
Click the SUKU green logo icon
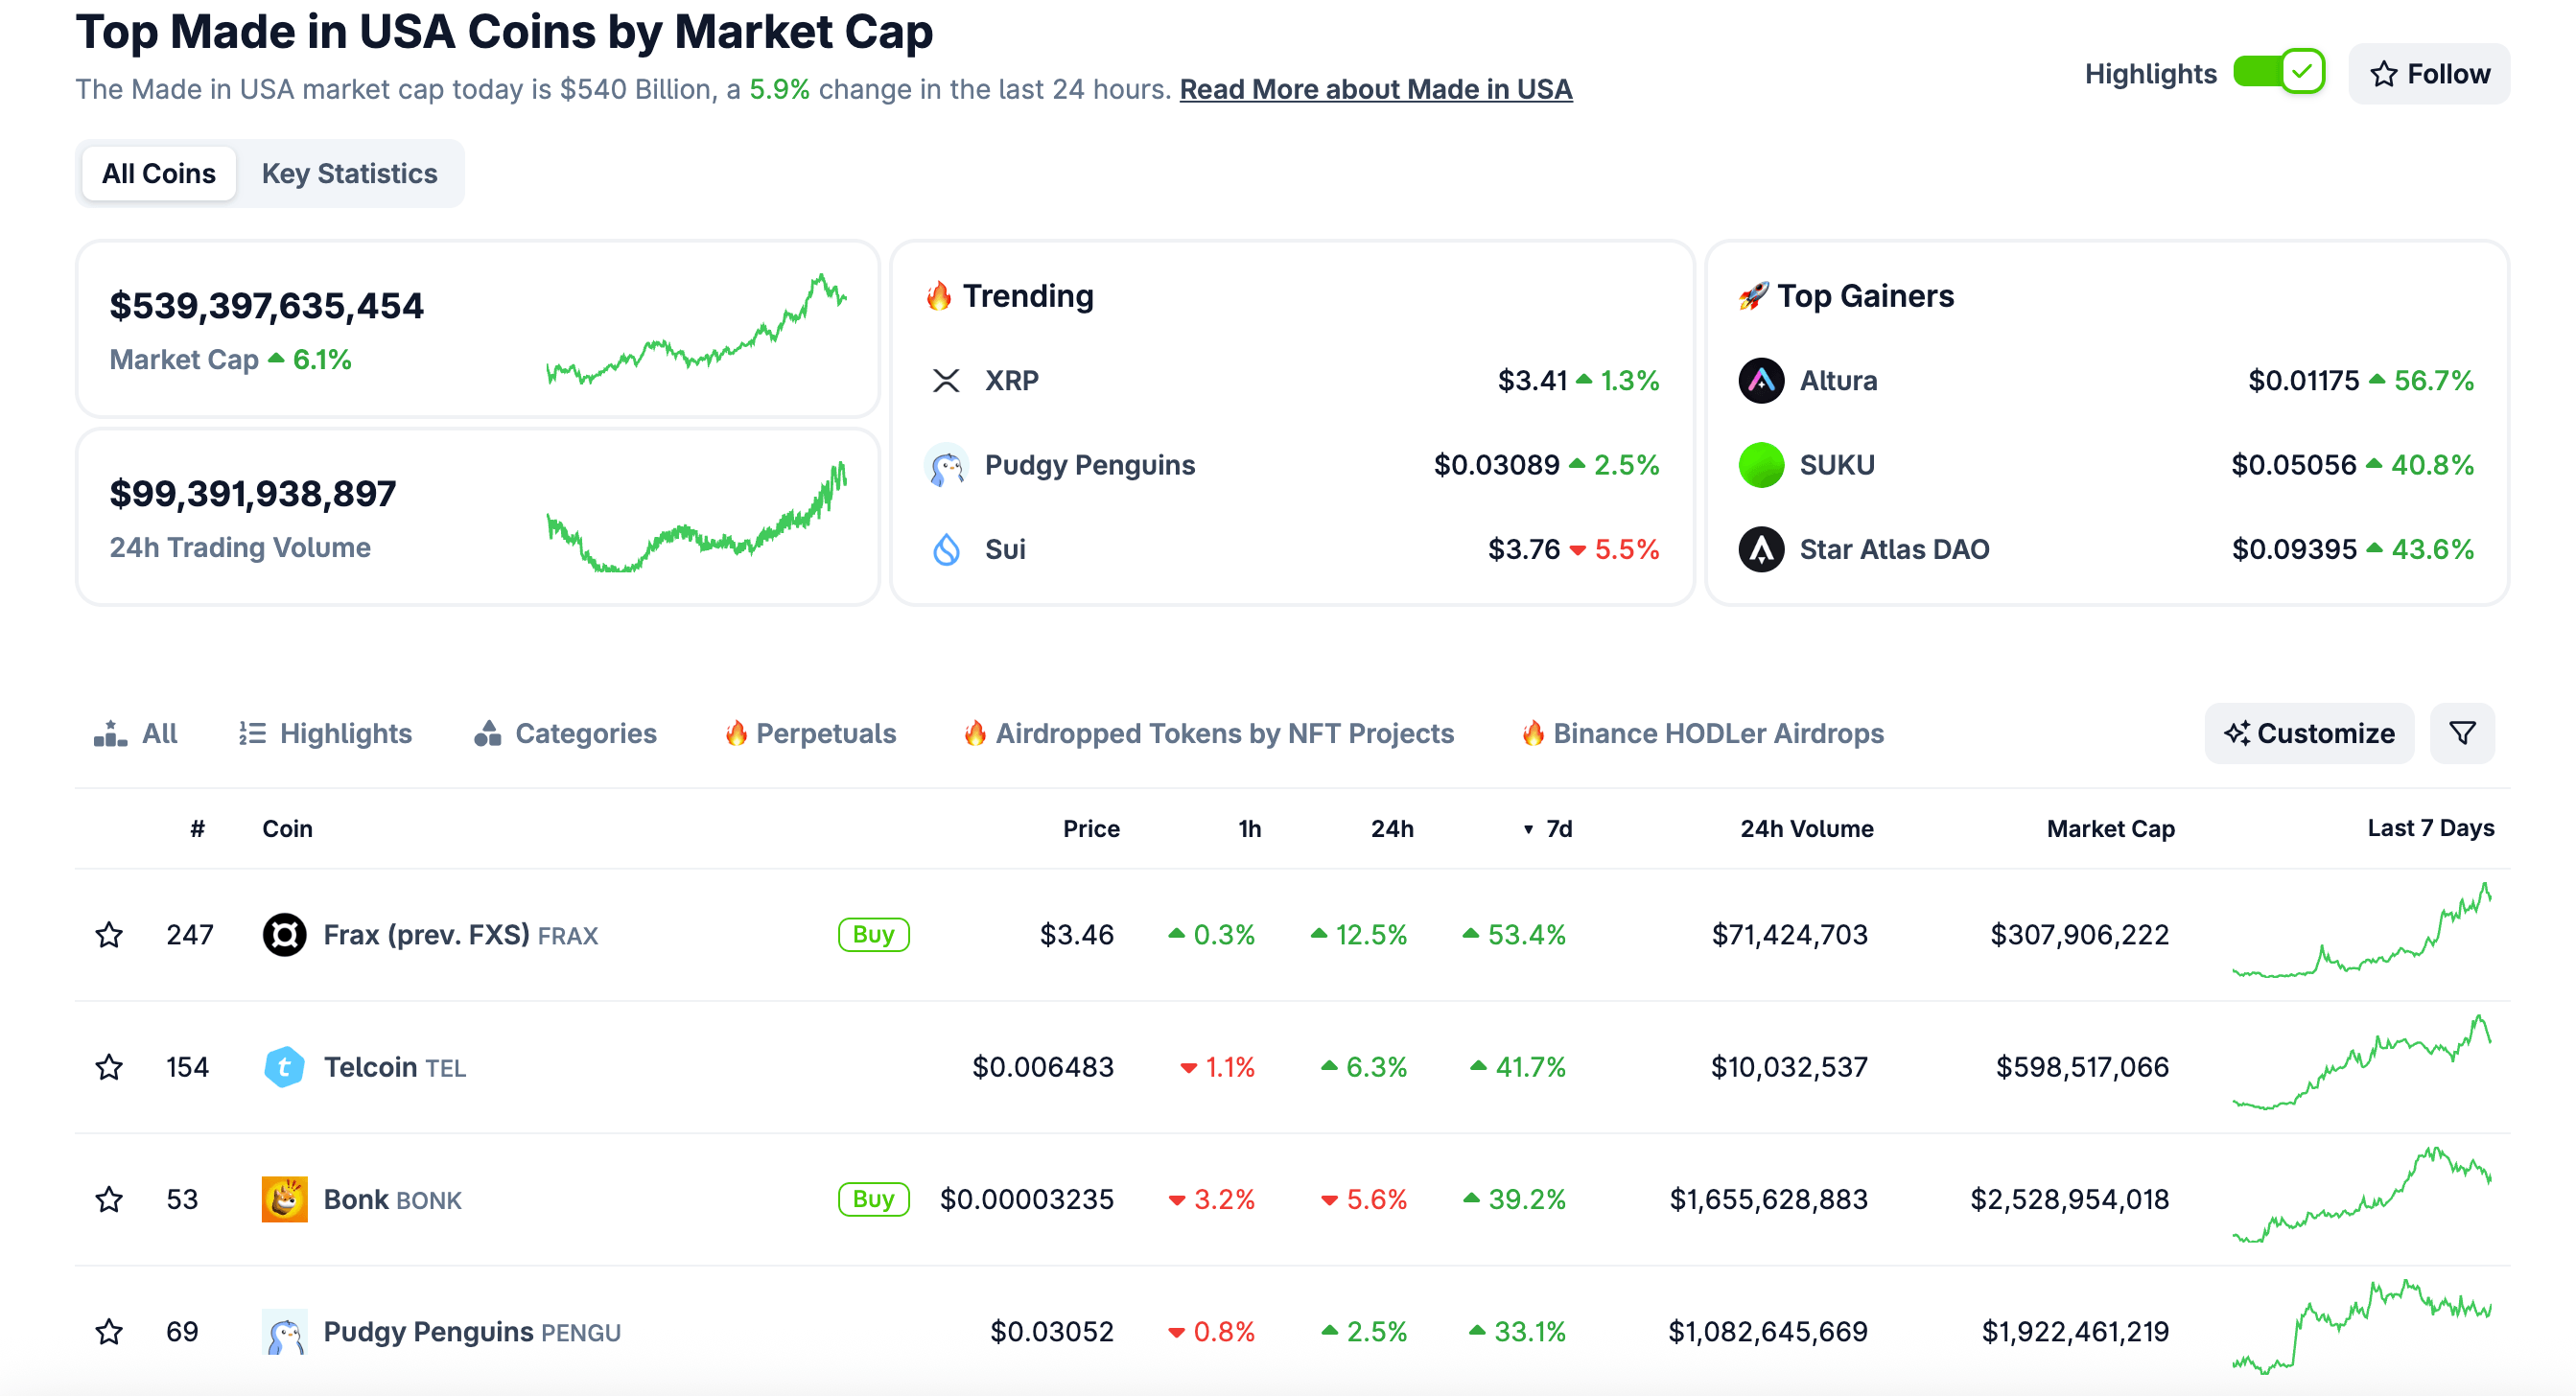(x=1761, y=465)
